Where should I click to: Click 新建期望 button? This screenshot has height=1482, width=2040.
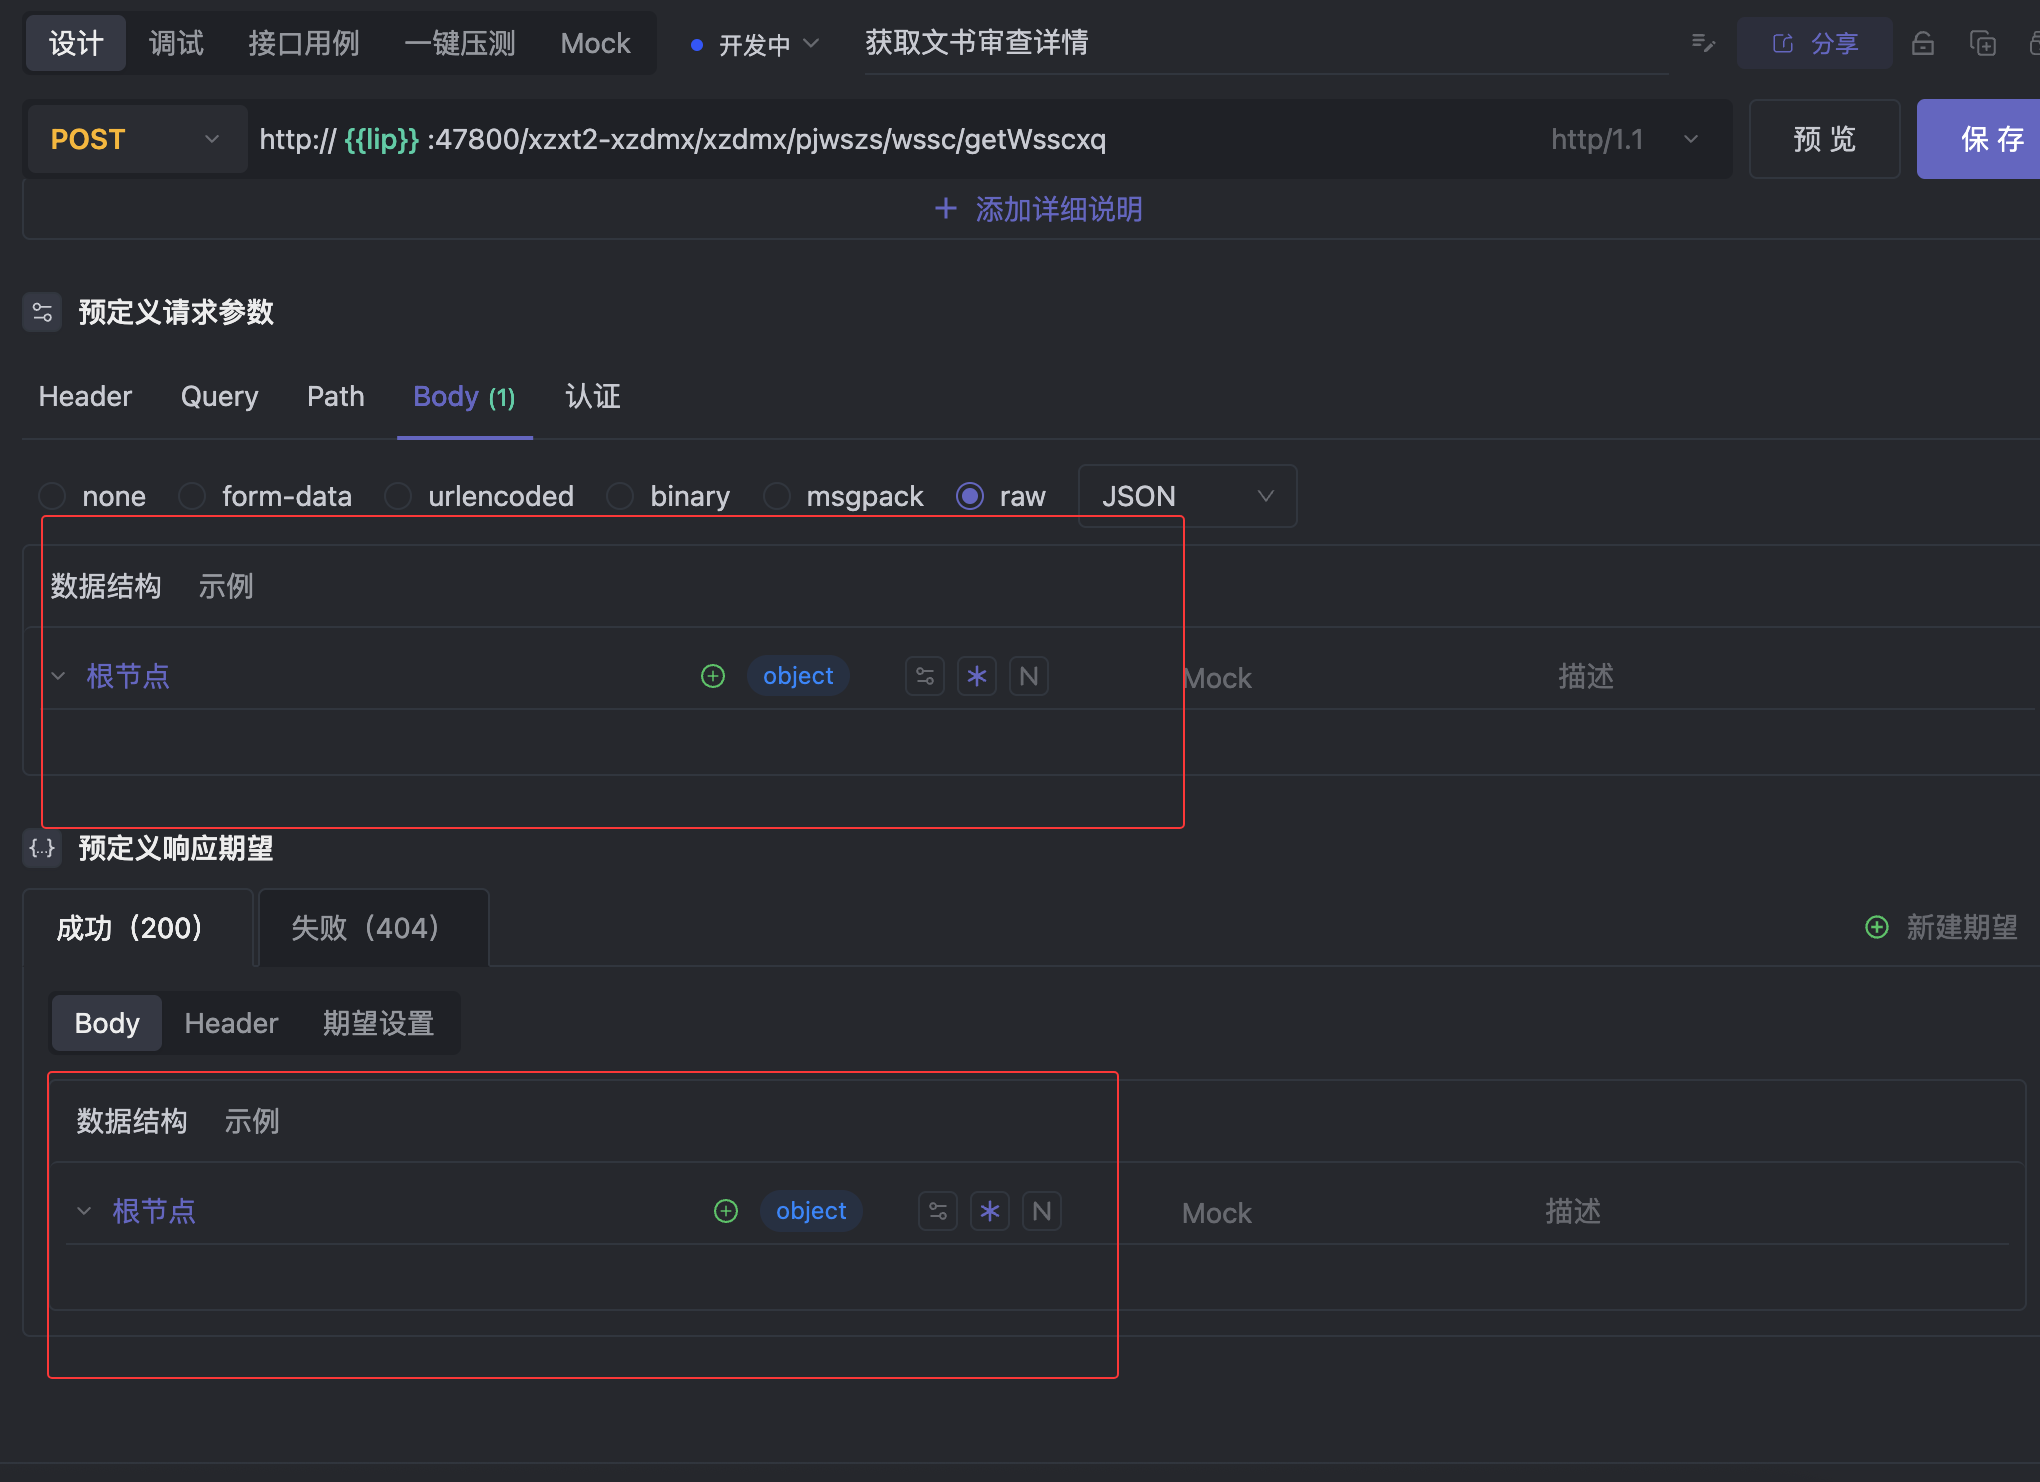tap(1941, 927)
